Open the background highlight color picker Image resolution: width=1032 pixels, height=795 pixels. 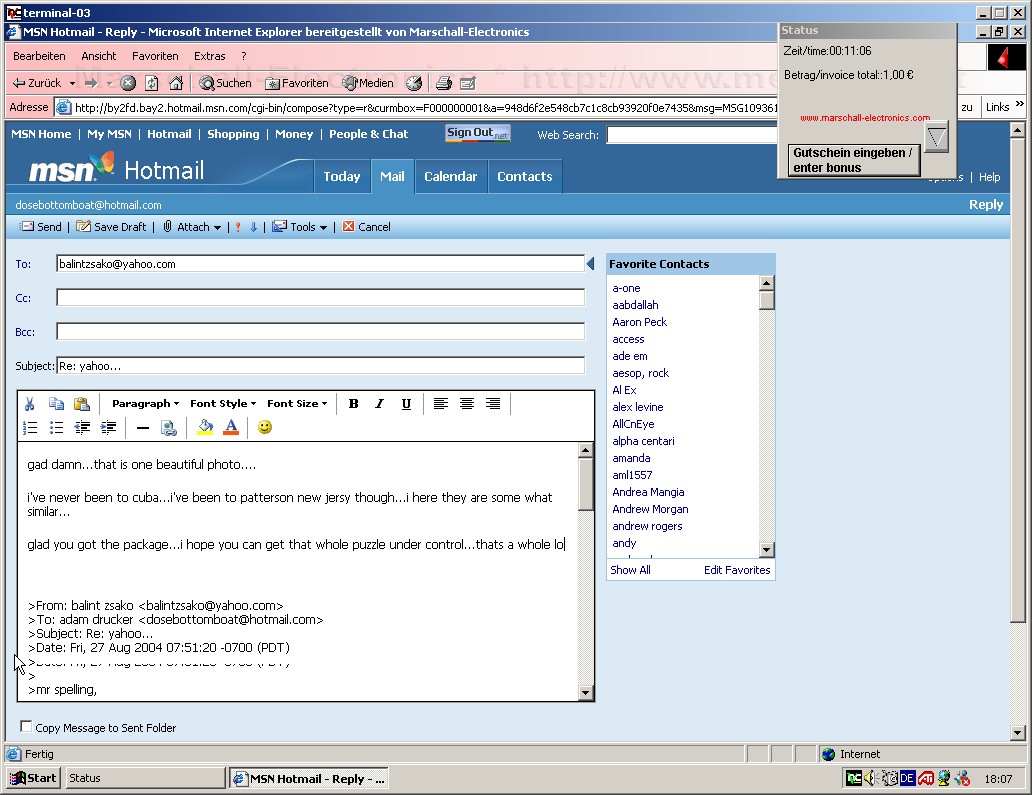(x=205, y=428)
